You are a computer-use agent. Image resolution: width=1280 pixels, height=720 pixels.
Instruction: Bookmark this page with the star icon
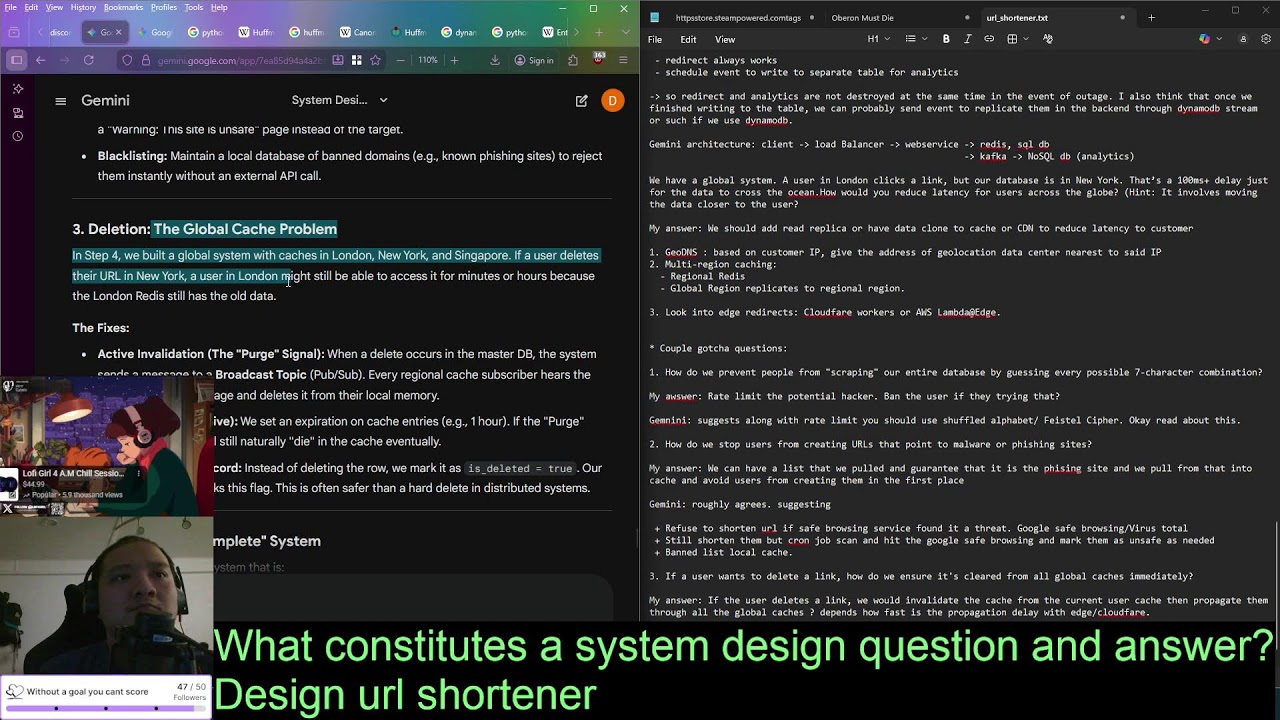pyautogui.click(x=375, y=60)
